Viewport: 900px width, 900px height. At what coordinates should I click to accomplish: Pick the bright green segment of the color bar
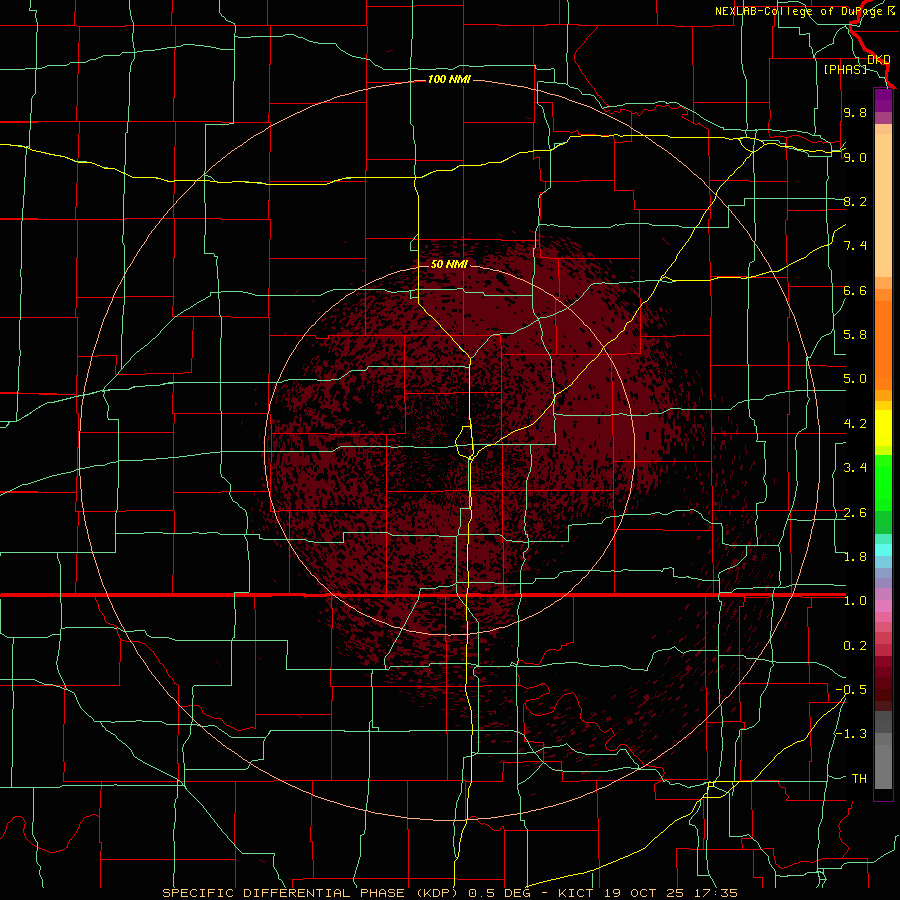tap(883, 482)
